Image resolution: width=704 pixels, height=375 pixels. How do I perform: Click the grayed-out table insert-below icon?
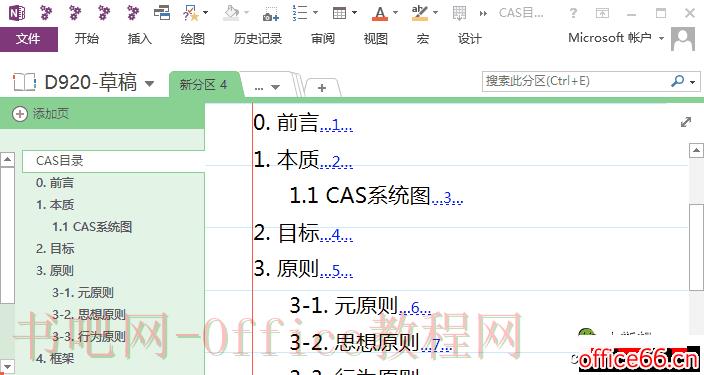459,13
